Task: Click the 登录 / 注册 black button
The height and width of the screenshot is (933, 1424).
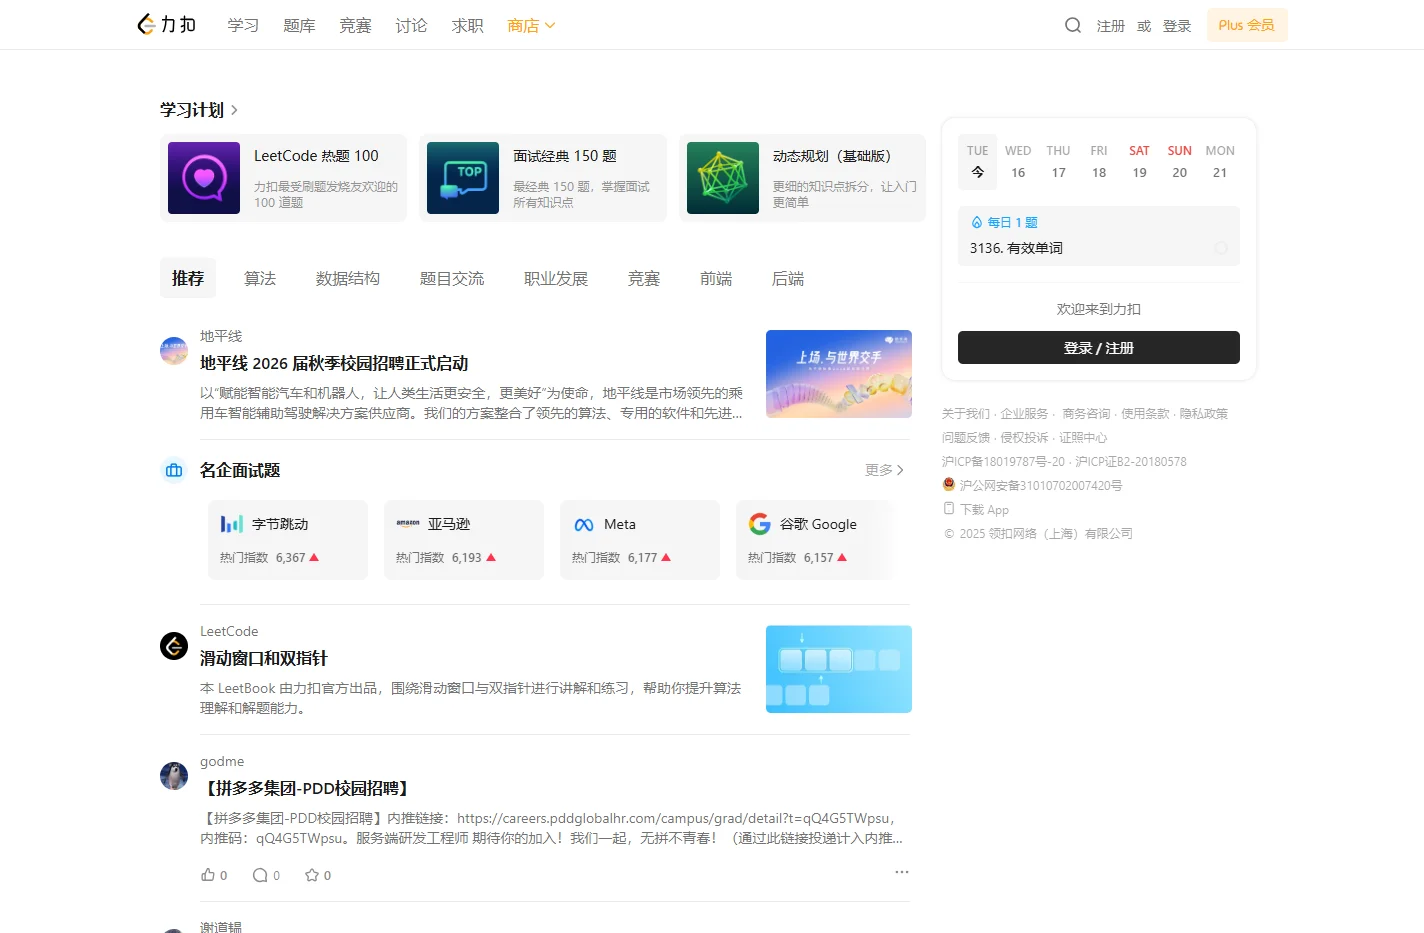Action: click(1099, 348)
